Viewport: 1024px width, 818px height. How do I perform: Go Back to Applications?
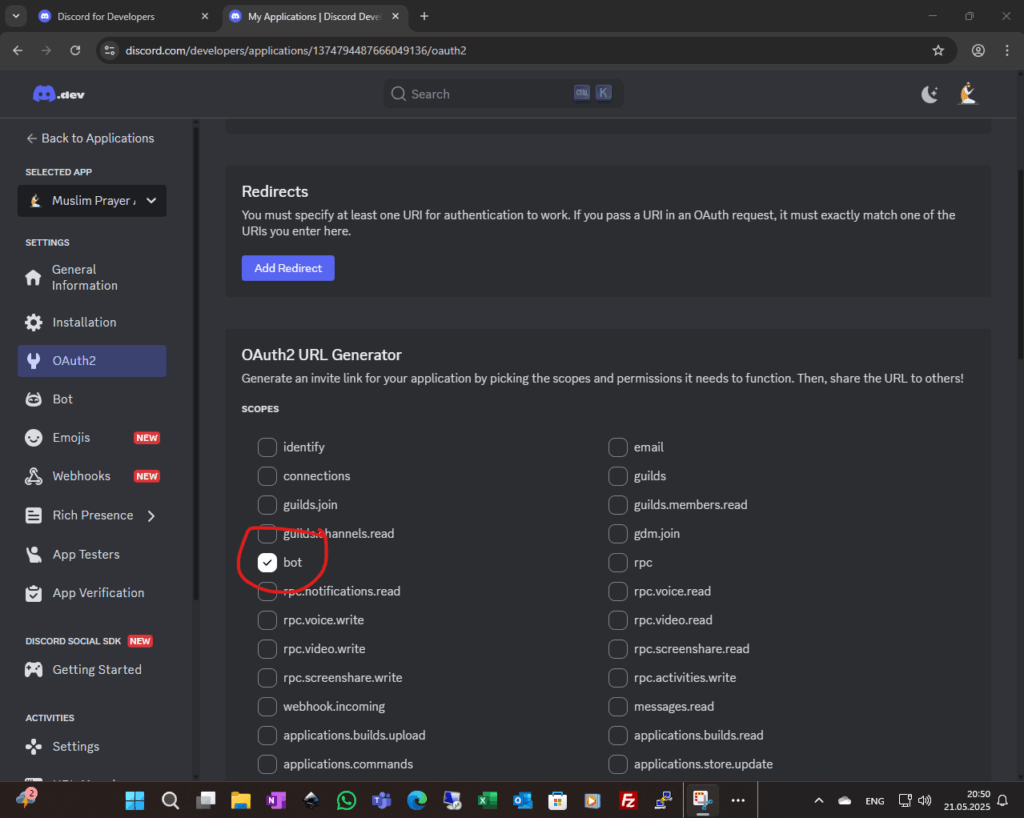(90, 138)
